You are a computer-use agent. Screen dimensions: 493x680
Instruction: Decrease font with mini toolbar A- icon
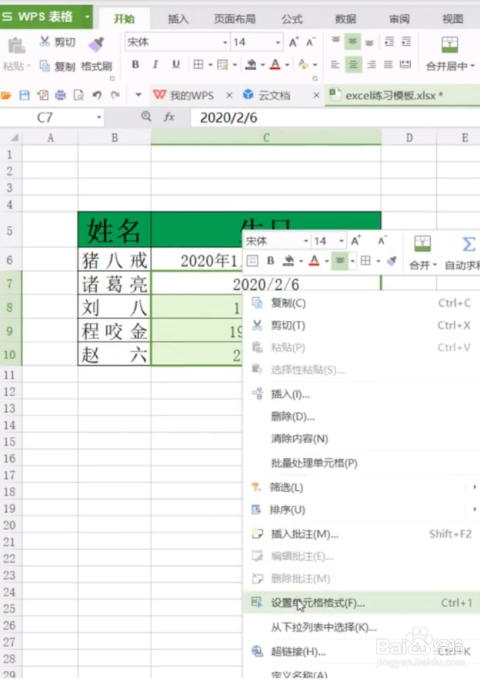coord(382,241)
